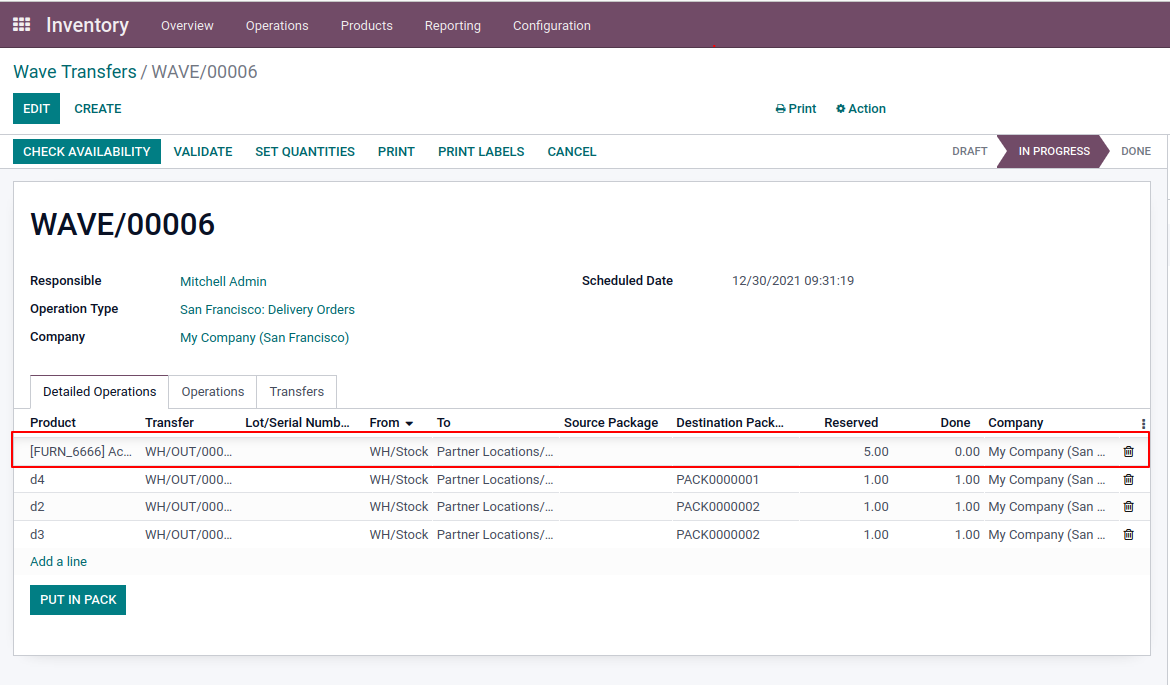The image size is (1170, 685).
Task: Switch to the Detailed Operations tab
Action: 99,392
